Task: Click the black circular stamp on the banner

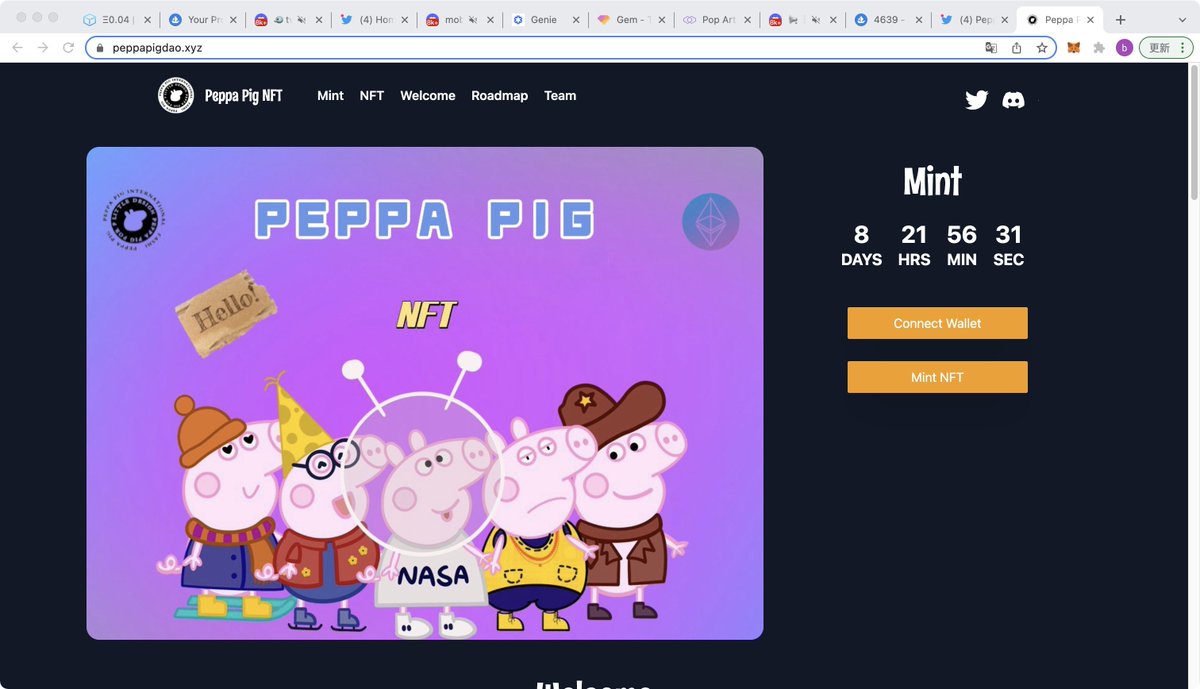Action: click(134, 219)
